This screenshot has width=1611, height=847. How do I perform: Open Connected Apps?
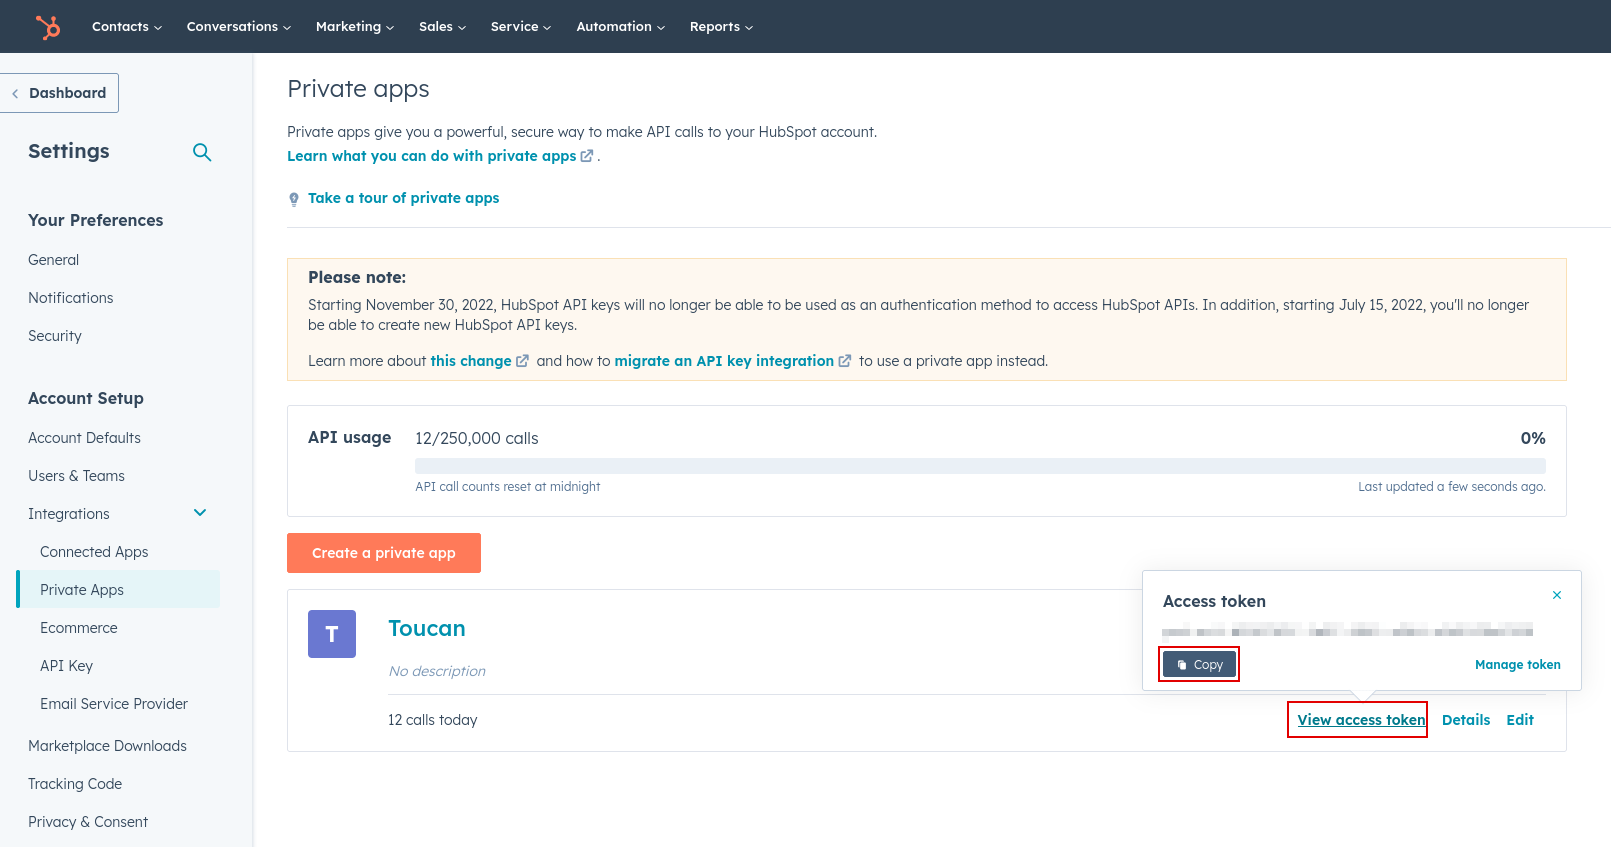click(x=94, y=552)
